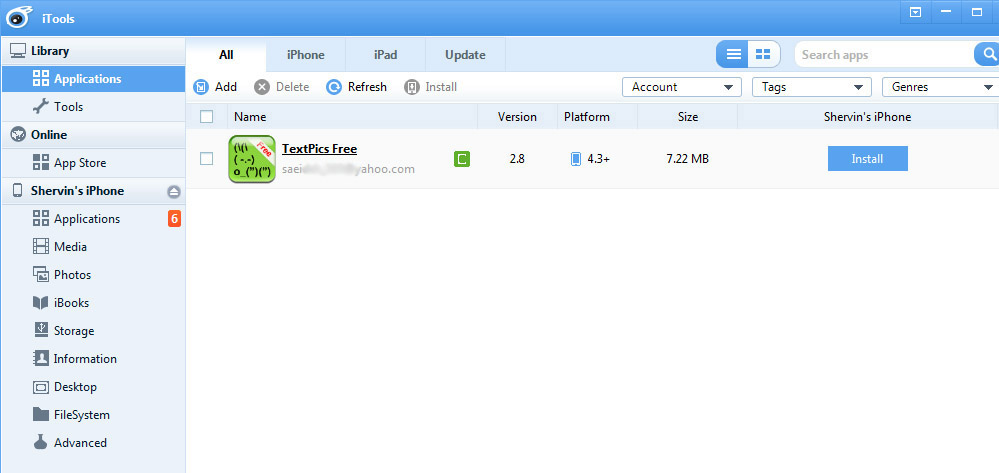
Task: Open the Advanced section
Action: tap(93, 442)
